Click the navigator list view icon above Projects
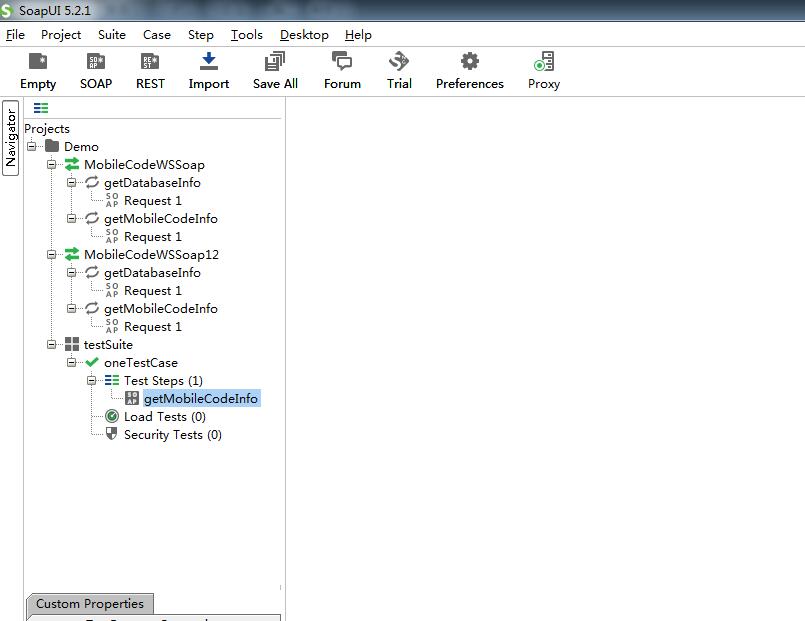This screenshot has height=621, width=805. point(41,108)
